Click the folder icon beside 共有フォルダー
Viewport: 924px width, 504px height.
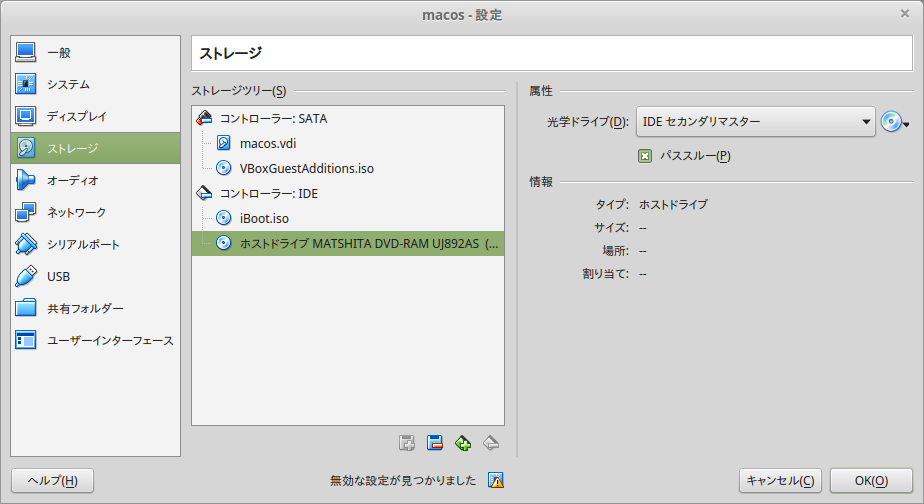(26, 308)
